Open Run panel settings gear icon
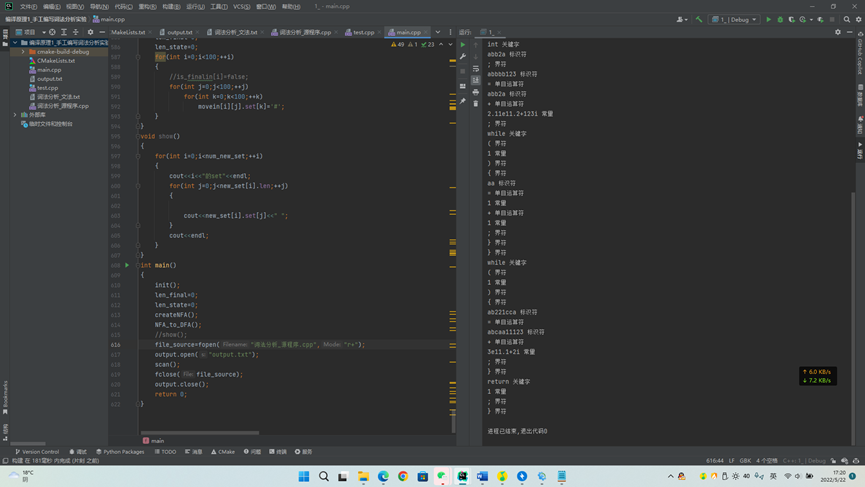Screen dimensions: 865x487 tap(838, 32)
